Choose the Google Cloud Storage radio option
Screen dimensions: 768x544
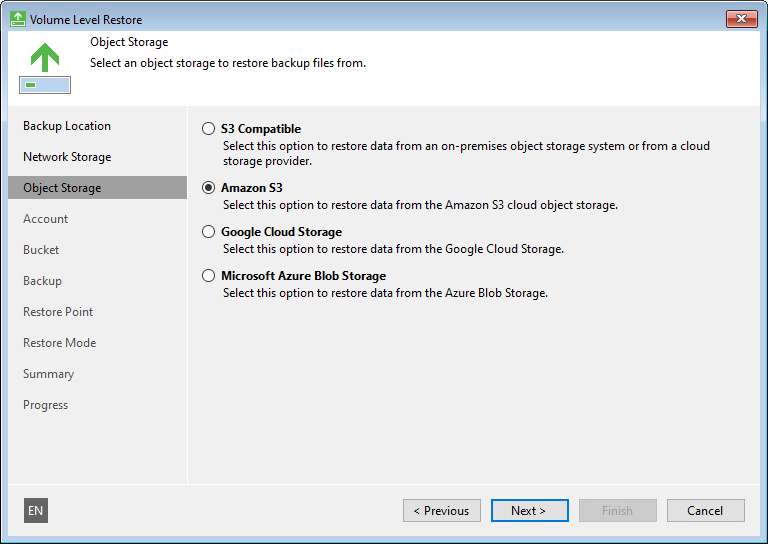(209, 232)
